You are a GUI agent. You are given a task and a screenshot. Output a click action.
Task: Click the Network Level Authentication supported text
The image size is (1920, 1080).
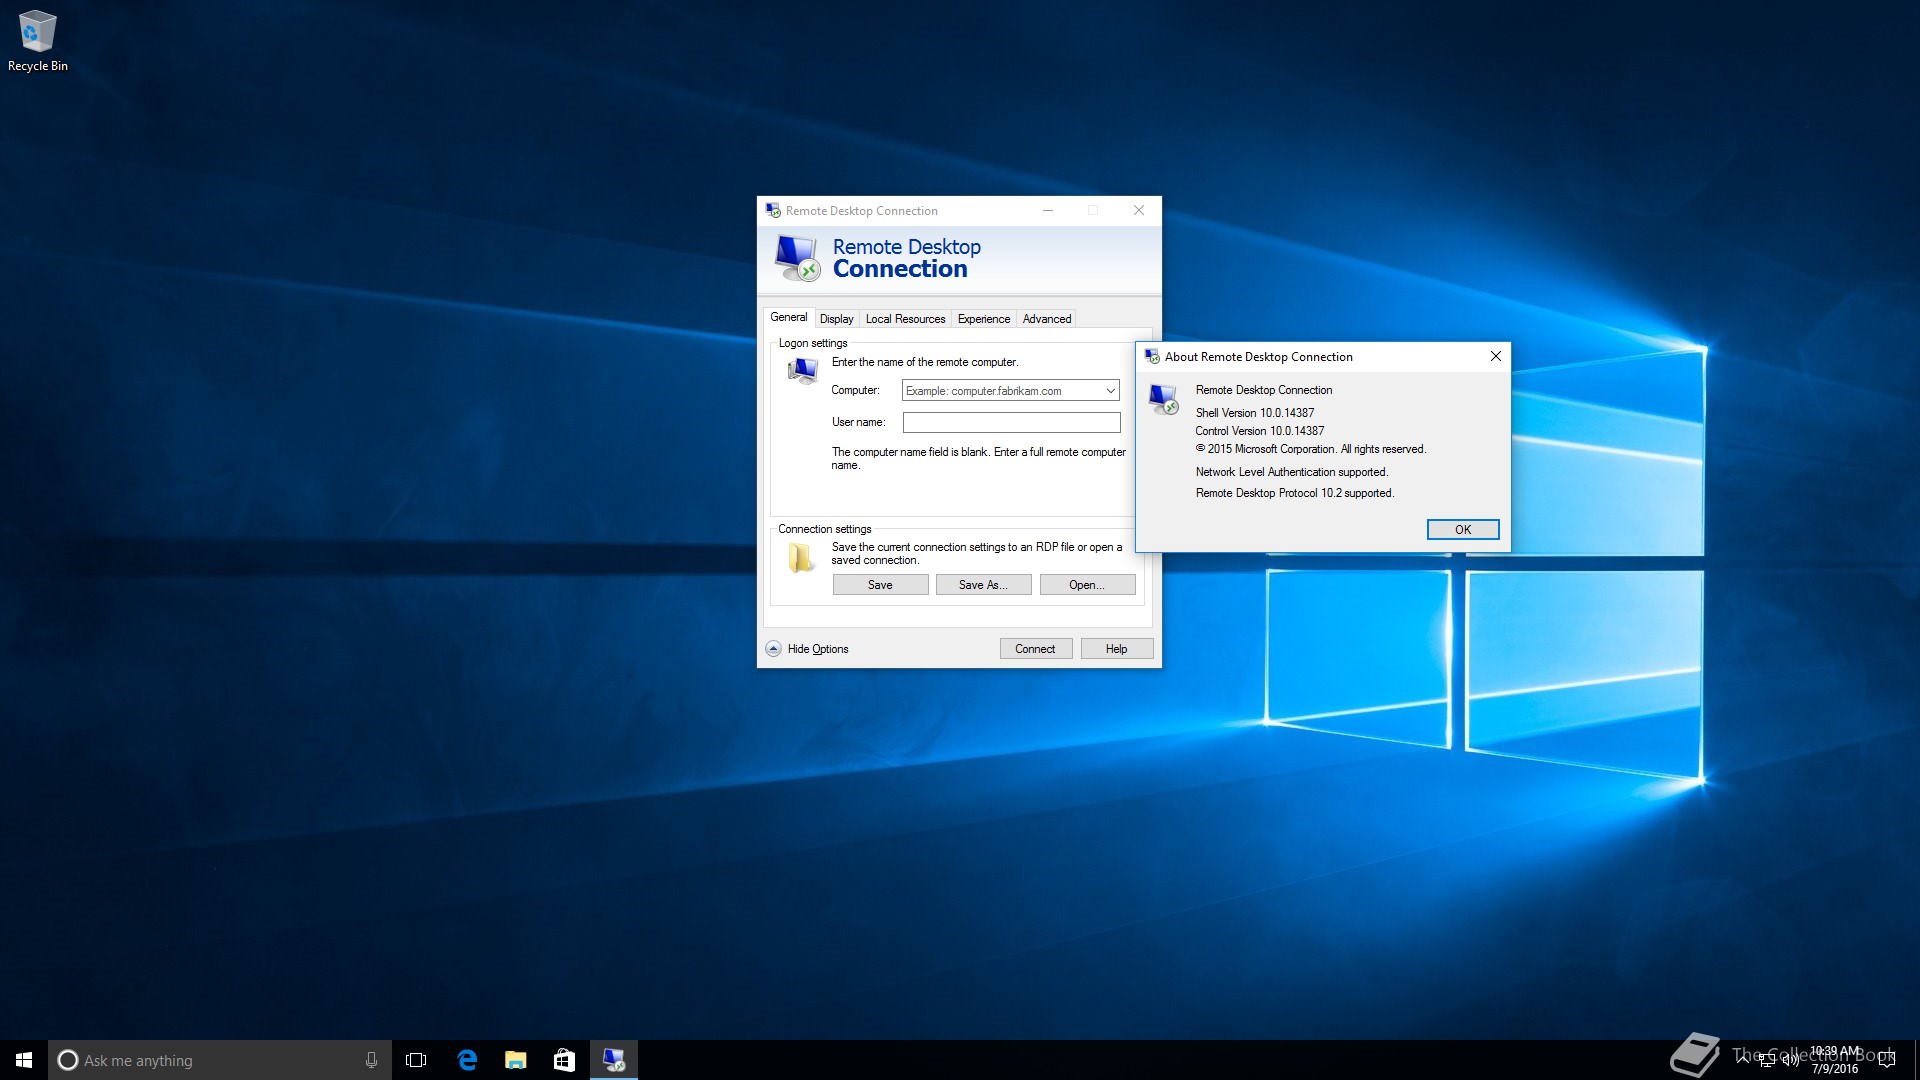tap(1291, 472)
